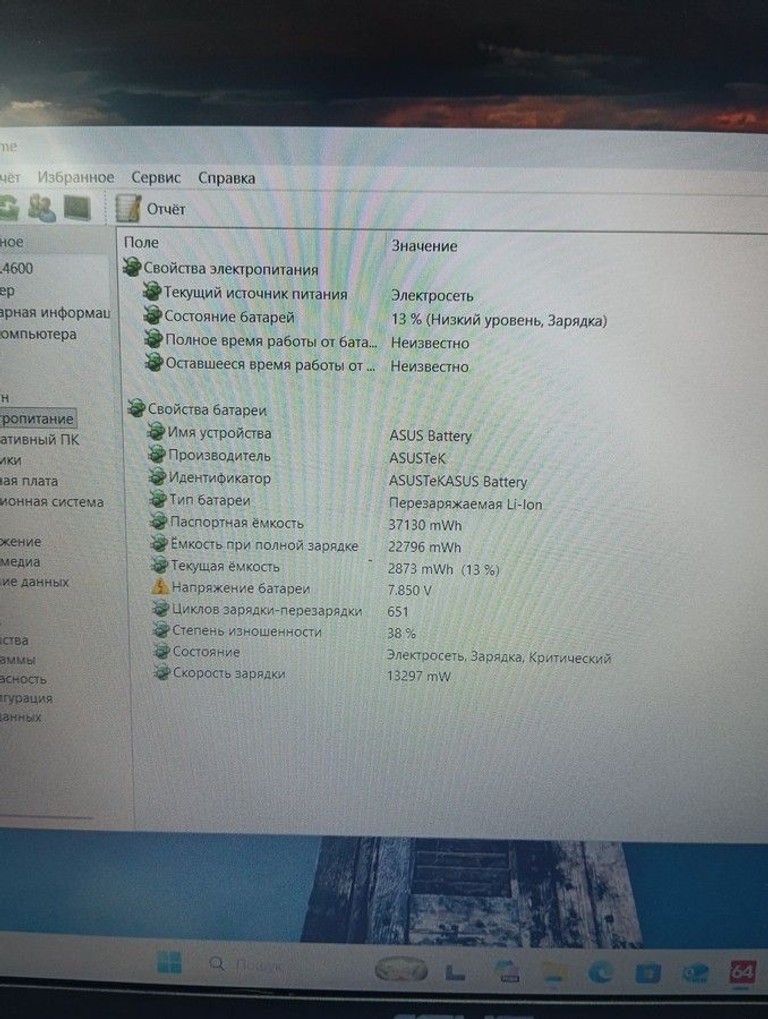The width and height of the screenshot is (768, 1019).
Task: Select Системная плата in the sidebar tree
Action: (x=29, y=481)
